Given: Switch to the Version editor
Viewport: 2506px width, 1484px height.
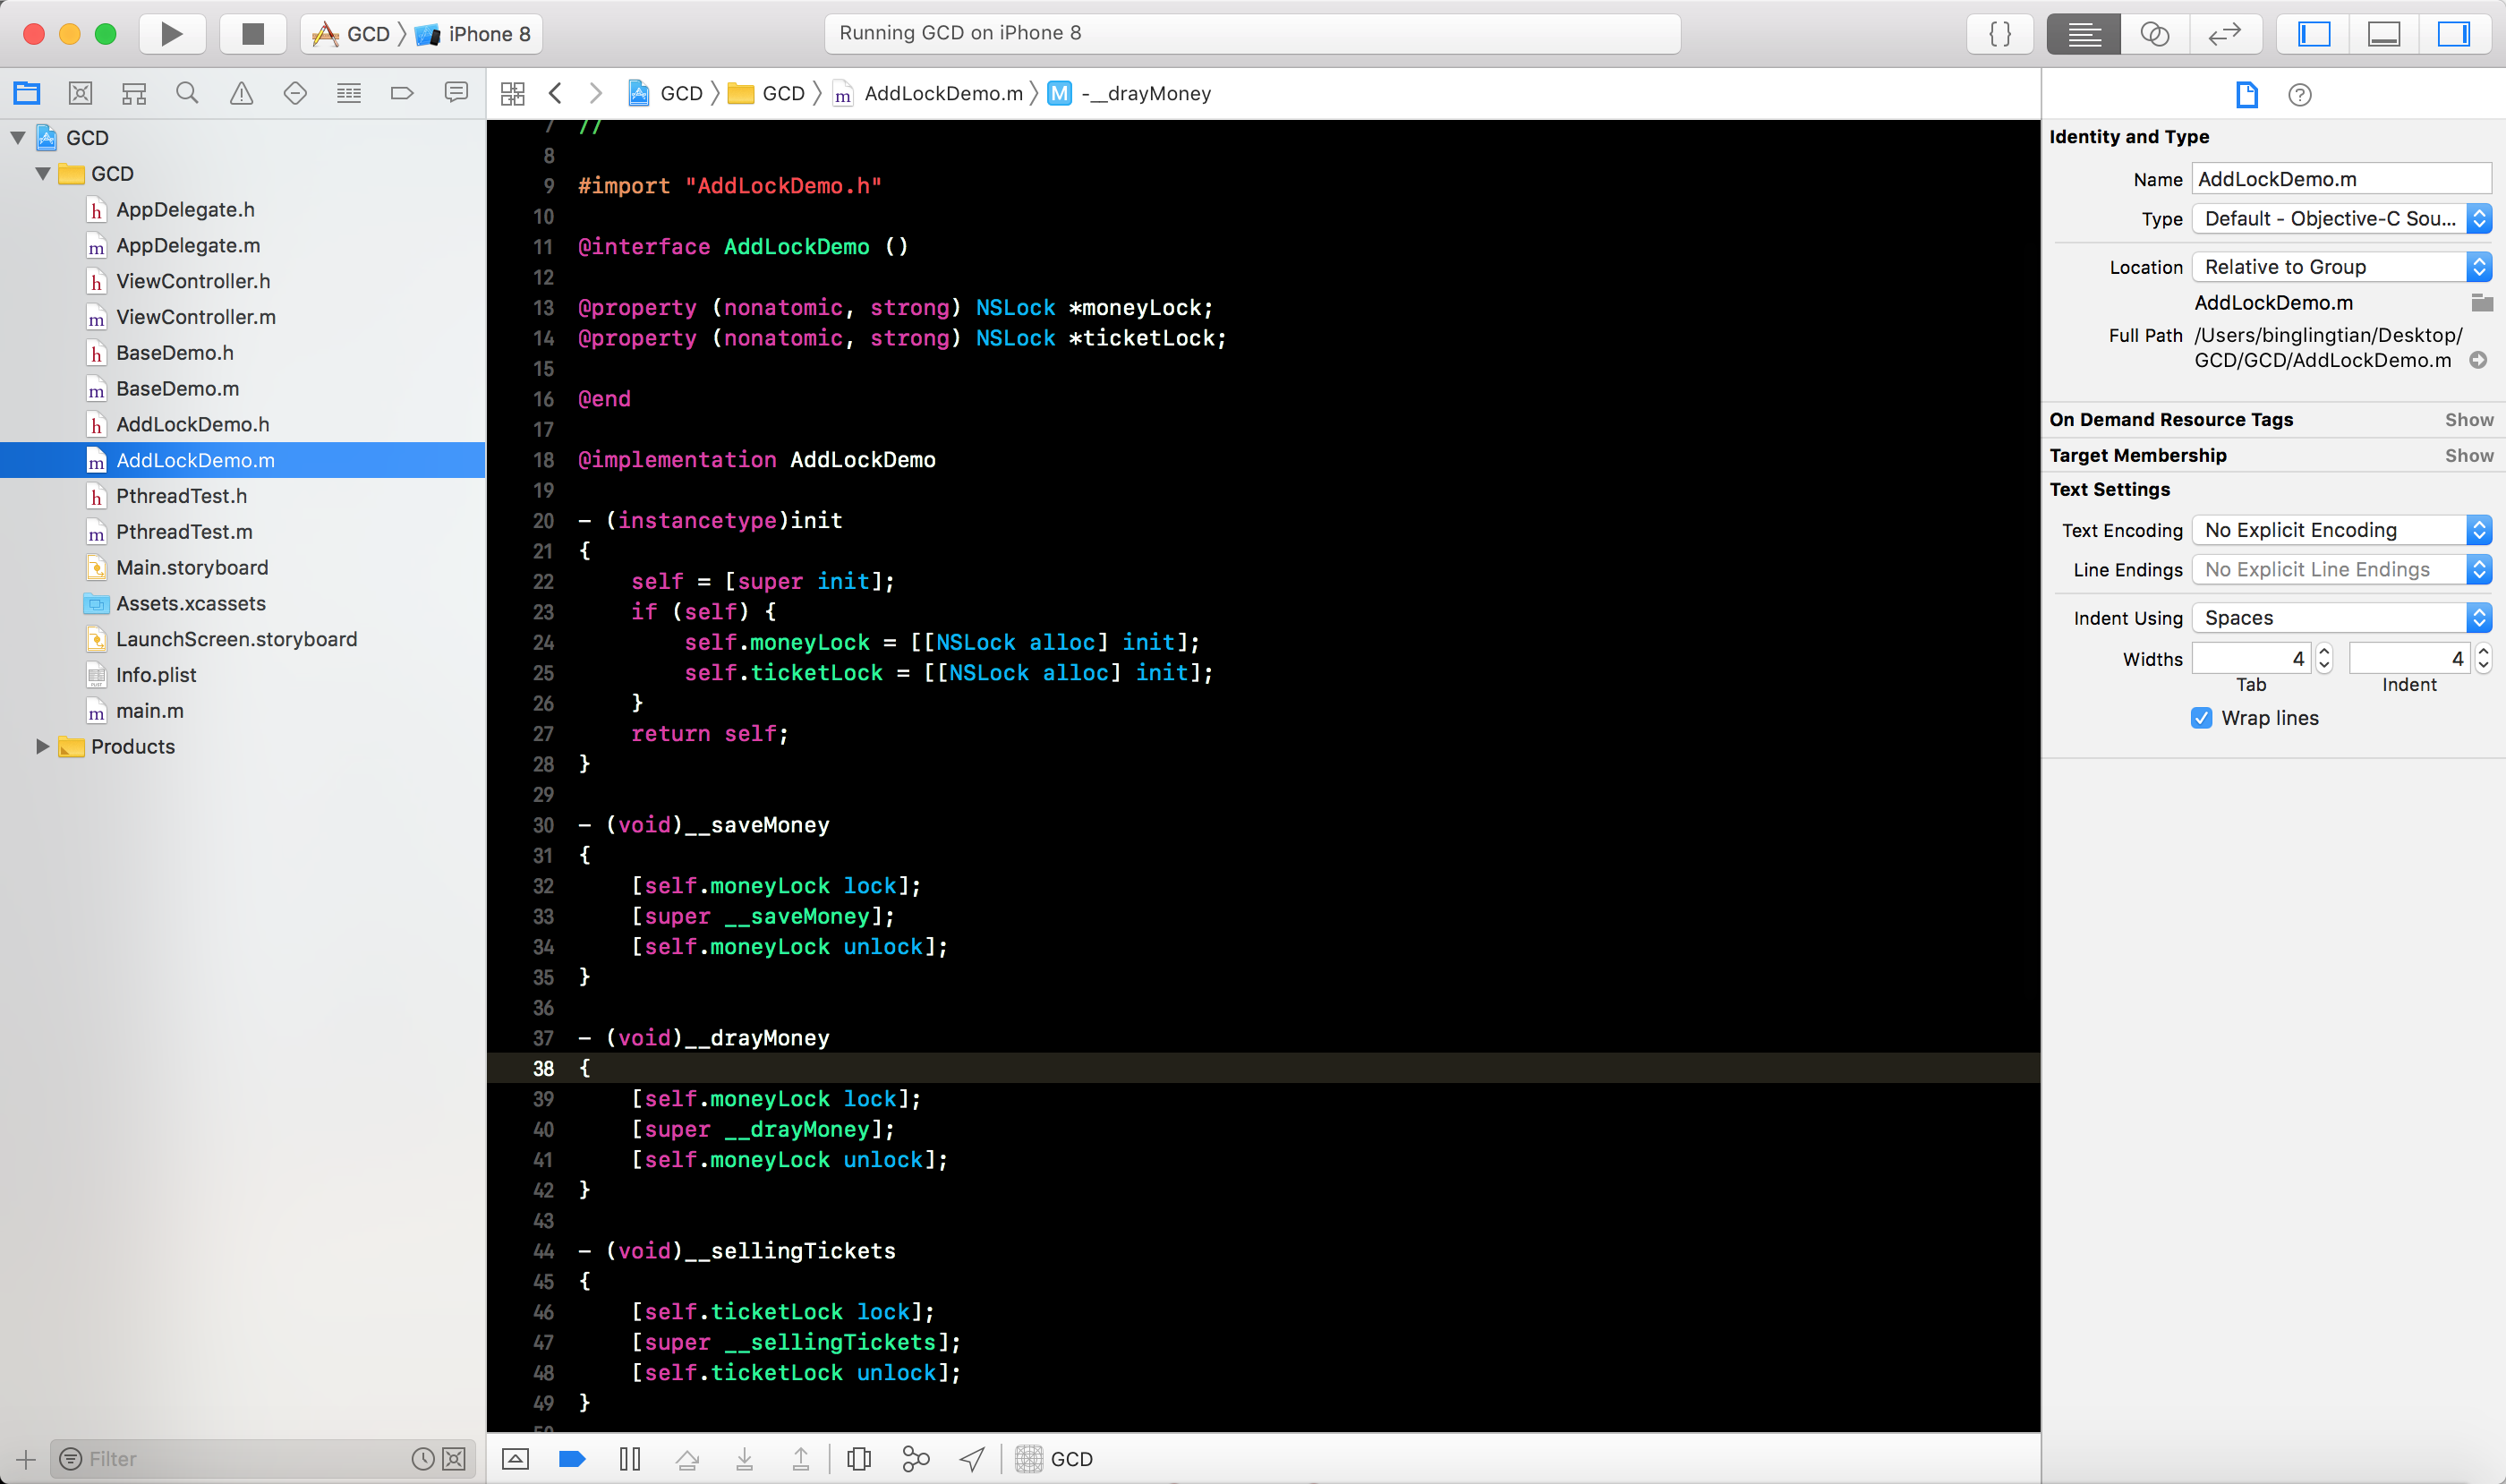Looking at the screenshot, I should tap(2225, 34).
